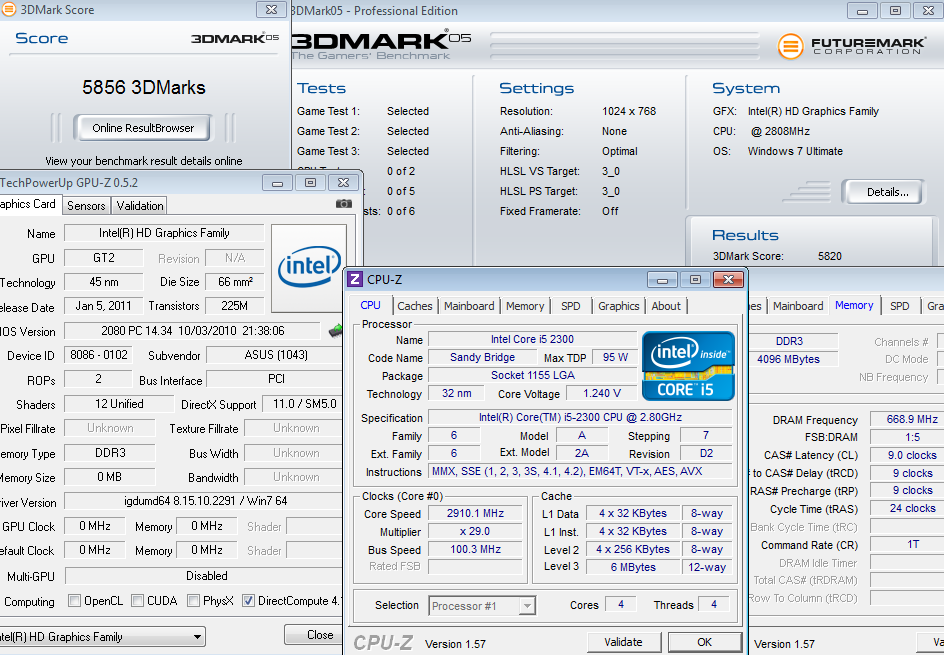Click the GPU-Z screenshot camera icon
This screenshot has height=655, width=944.
(344, 204)
